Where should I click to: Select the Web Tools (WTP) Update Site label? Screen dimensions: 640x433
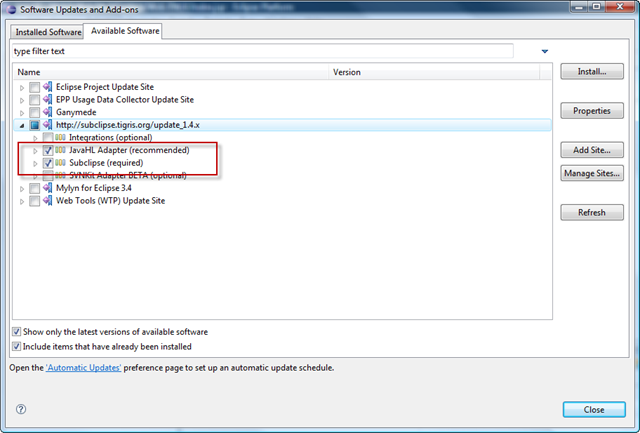coord(111,201)
